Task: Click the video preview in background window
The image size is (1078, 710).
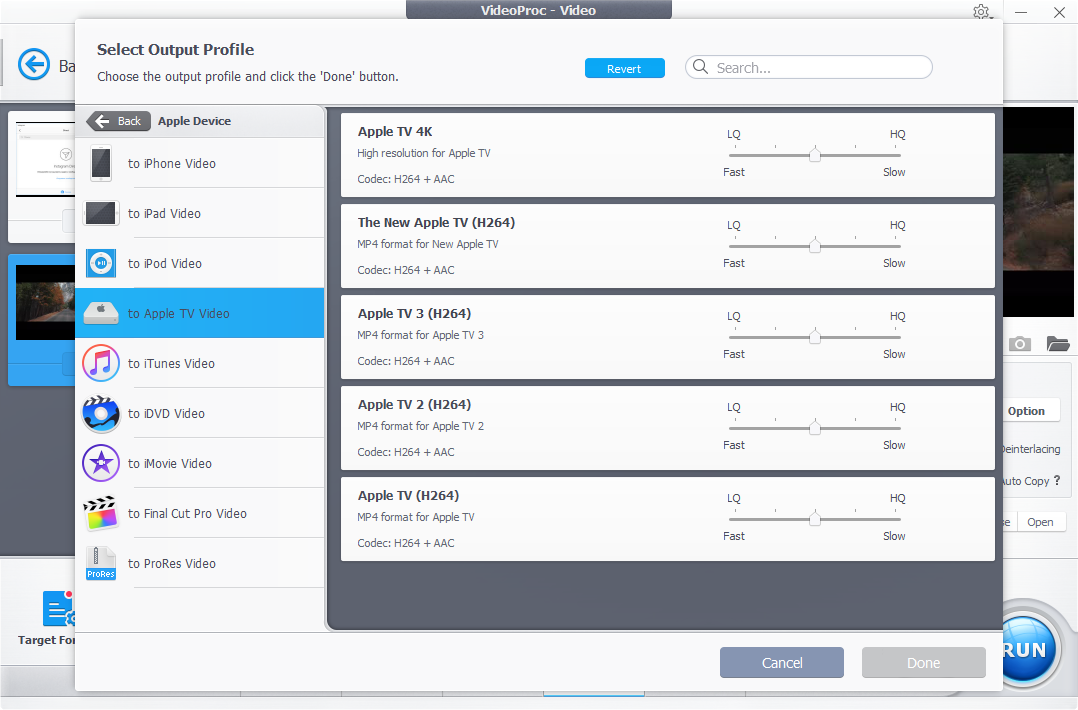Action: 1038,212
